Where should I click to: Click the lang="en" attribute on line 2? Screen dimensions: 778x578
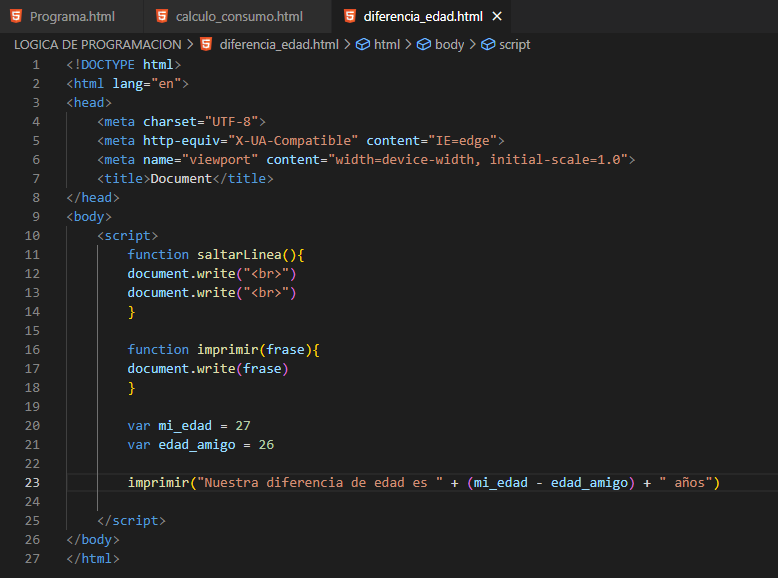coord(146,84)
